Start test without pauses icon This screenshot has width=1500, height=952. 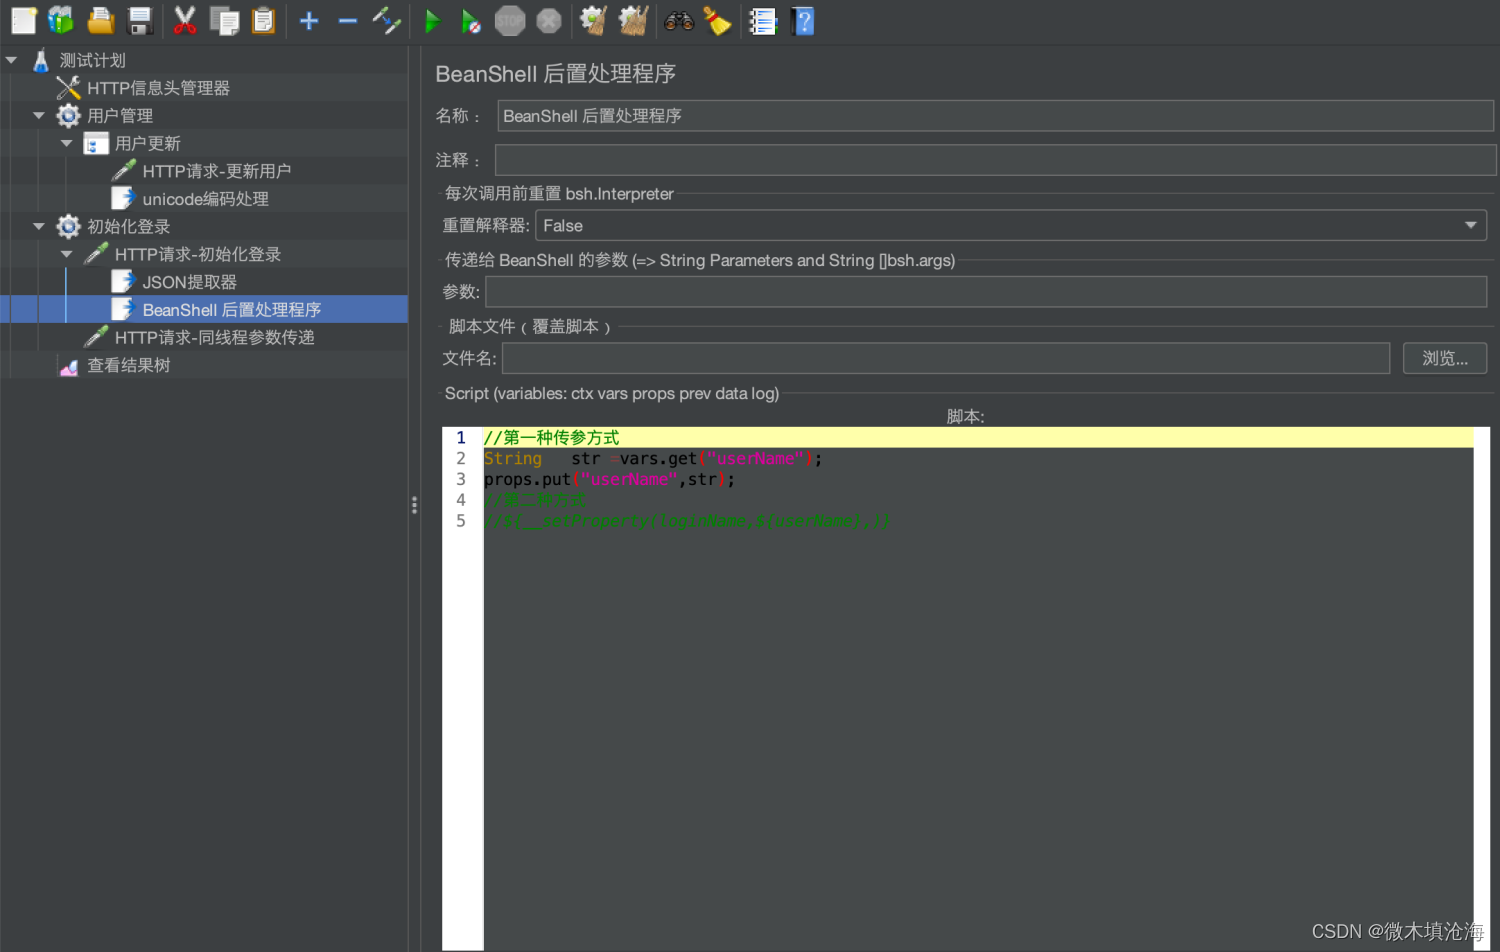click(470, 21)
